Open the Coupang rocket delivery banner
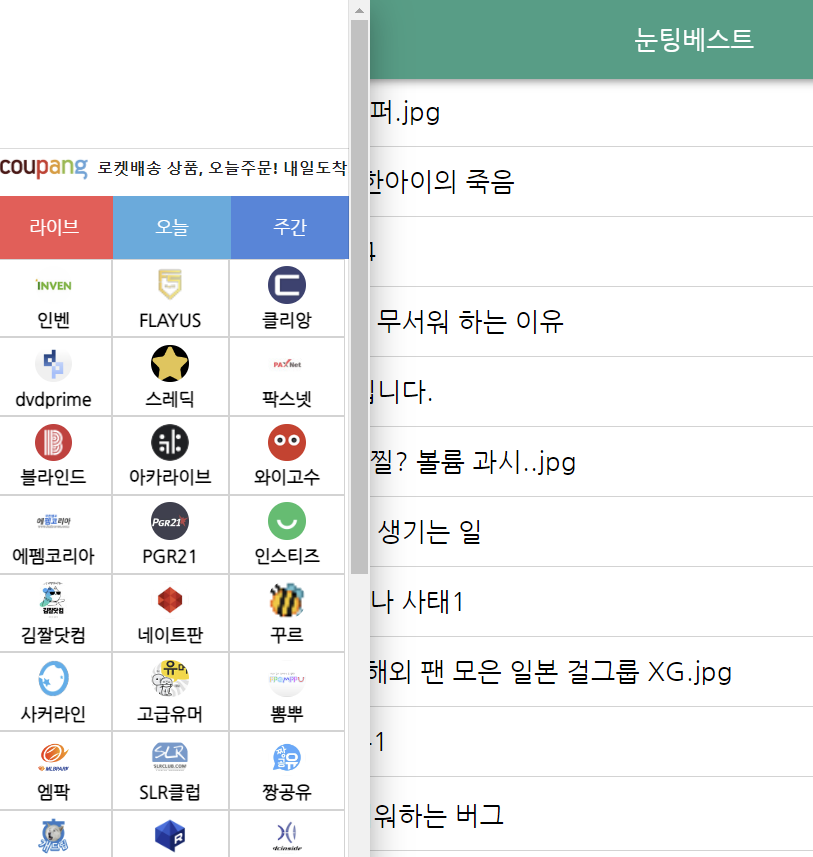Viewport: 813px width, 857px height. click(174, 167)
